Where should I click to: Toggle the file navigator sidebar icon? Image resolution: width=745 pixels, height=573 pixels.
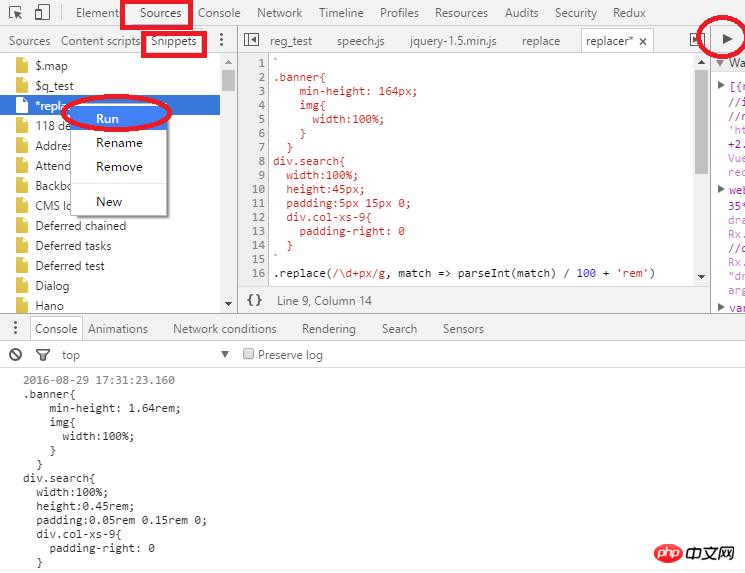point(251,40)
